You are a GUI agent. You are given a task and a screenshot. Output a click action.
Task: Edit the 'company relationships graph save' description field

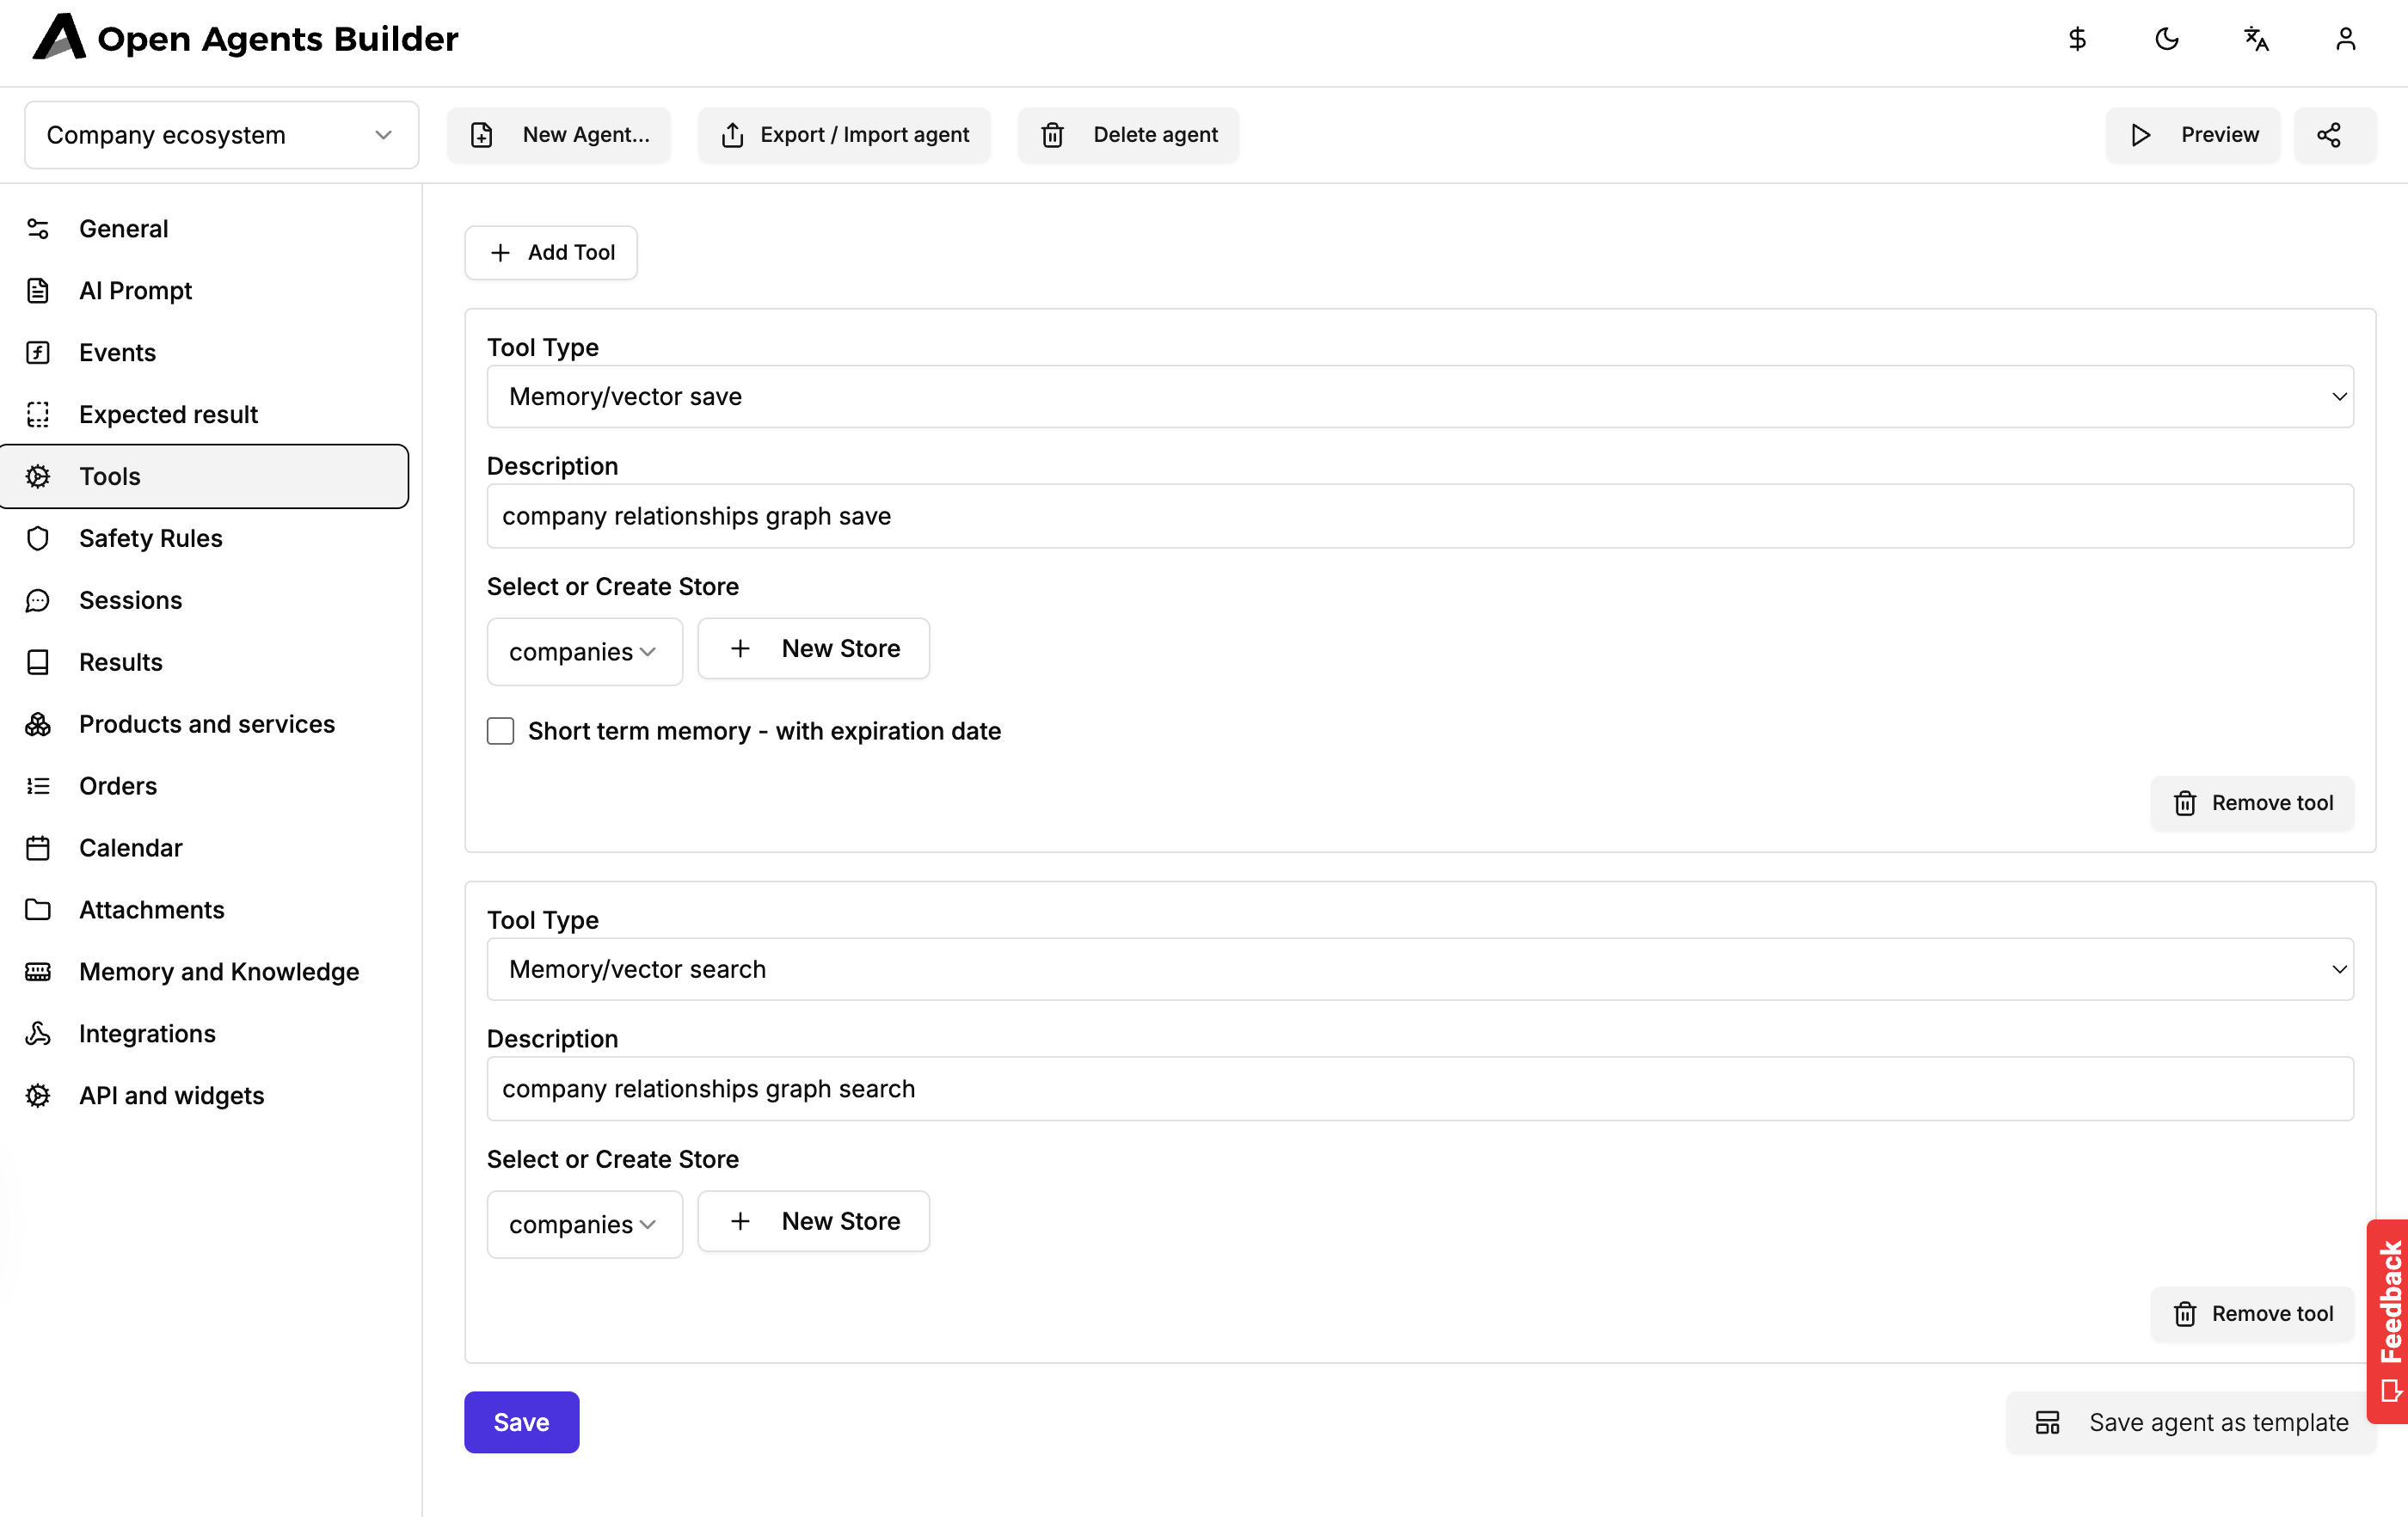[x=1420, y=517]
